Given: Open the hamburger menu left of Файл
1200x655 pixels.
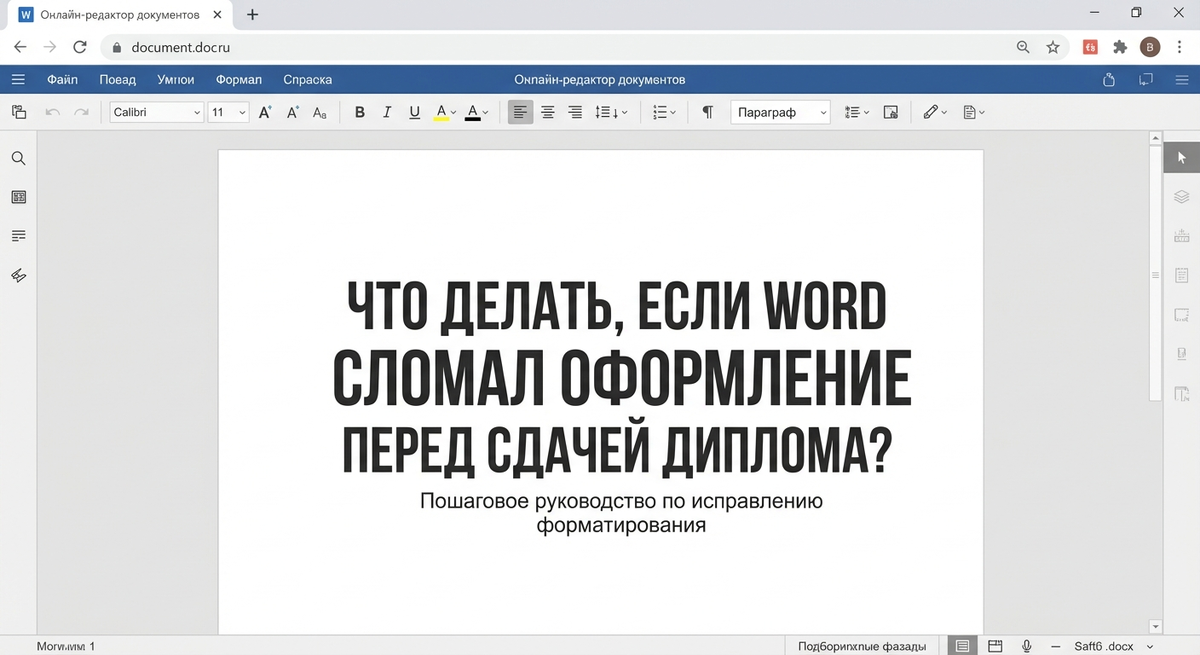Looking at the screenshot, I should (18, 80).
